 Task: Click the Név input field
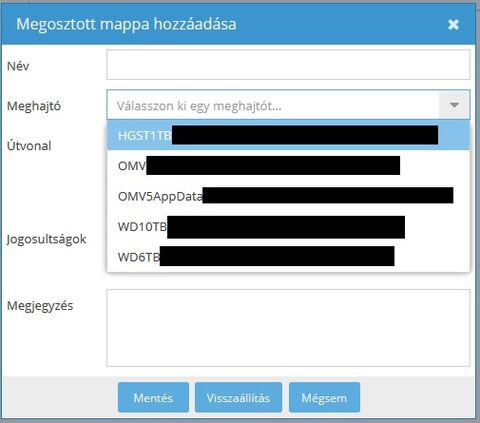pyautogui.click(x=288, y=65)
